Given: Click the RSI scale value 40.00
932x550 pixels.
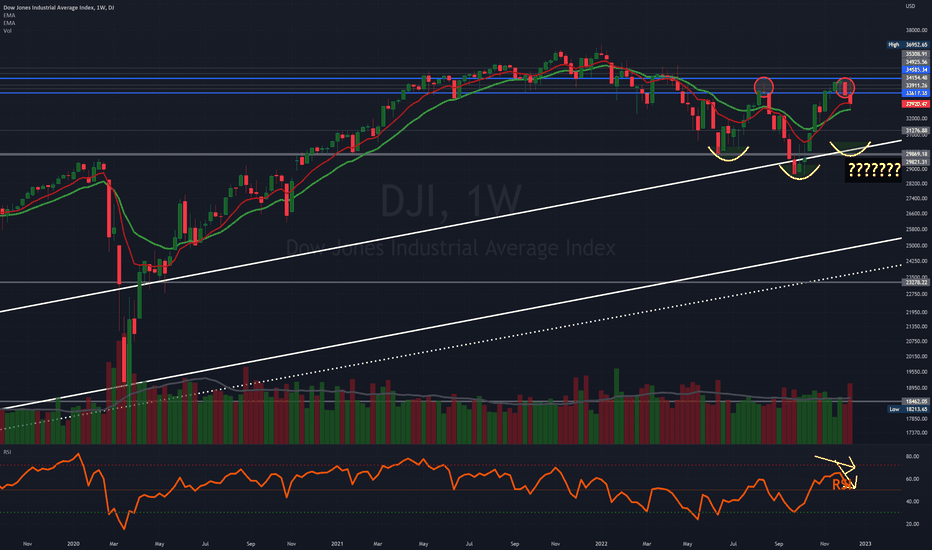Looking at the screenshot, I should (912, 502).
